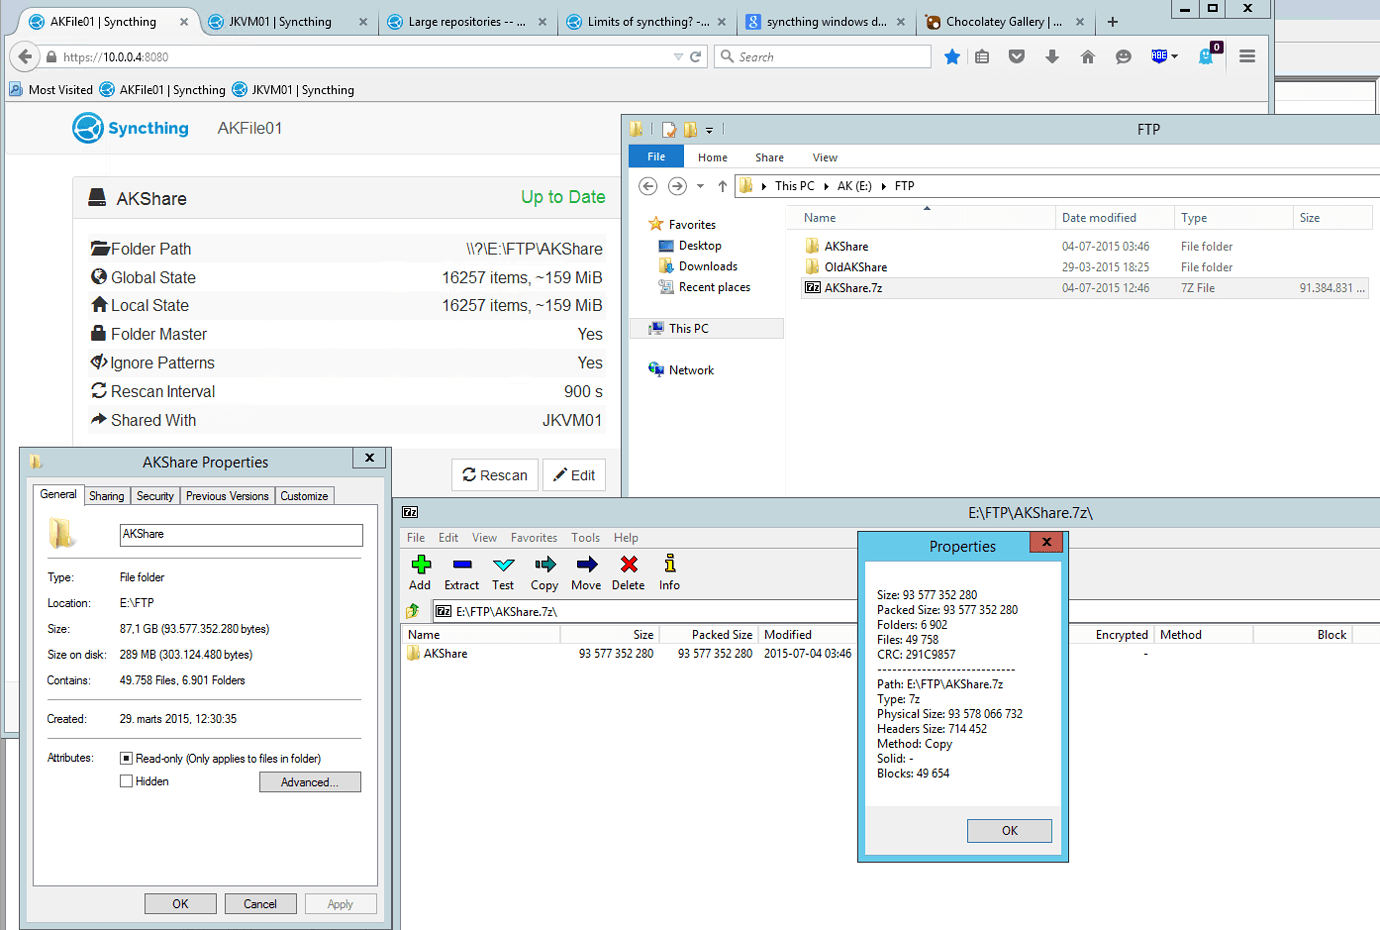Open Firefox downloads arrow icon
The height and width of the screenshot is (930, 1380).
tap(1052, 57)
